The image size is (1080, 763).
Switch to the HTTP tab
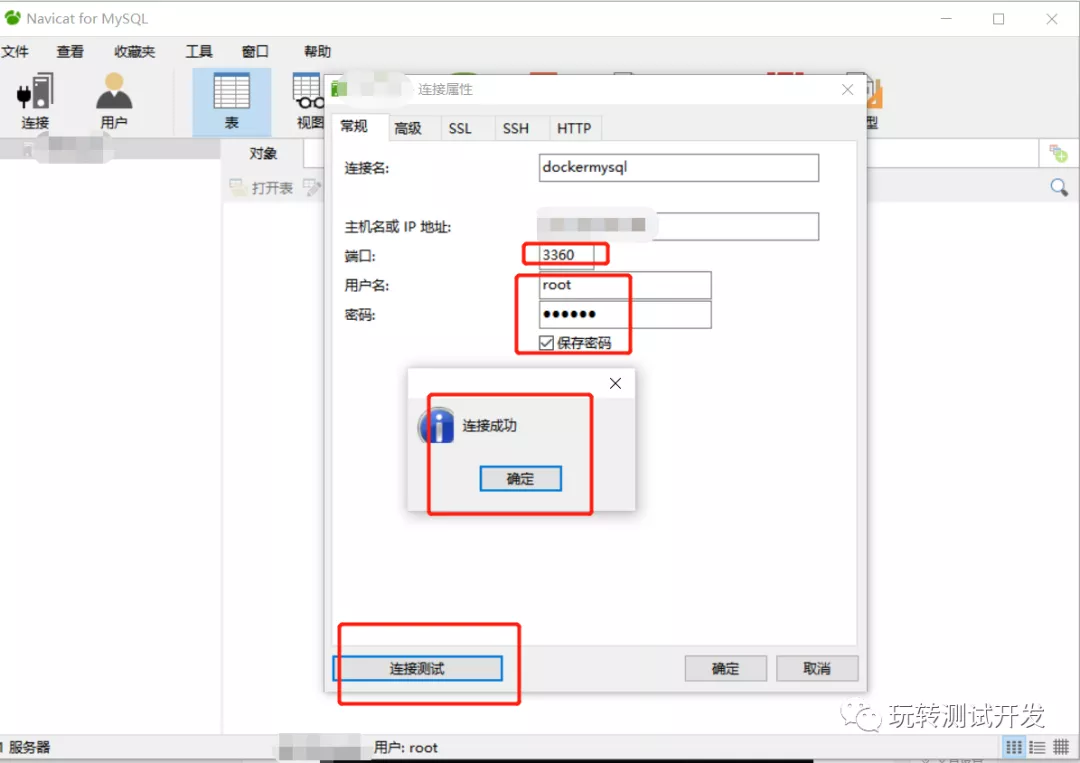pyautogui.click(x=574, y=128)
